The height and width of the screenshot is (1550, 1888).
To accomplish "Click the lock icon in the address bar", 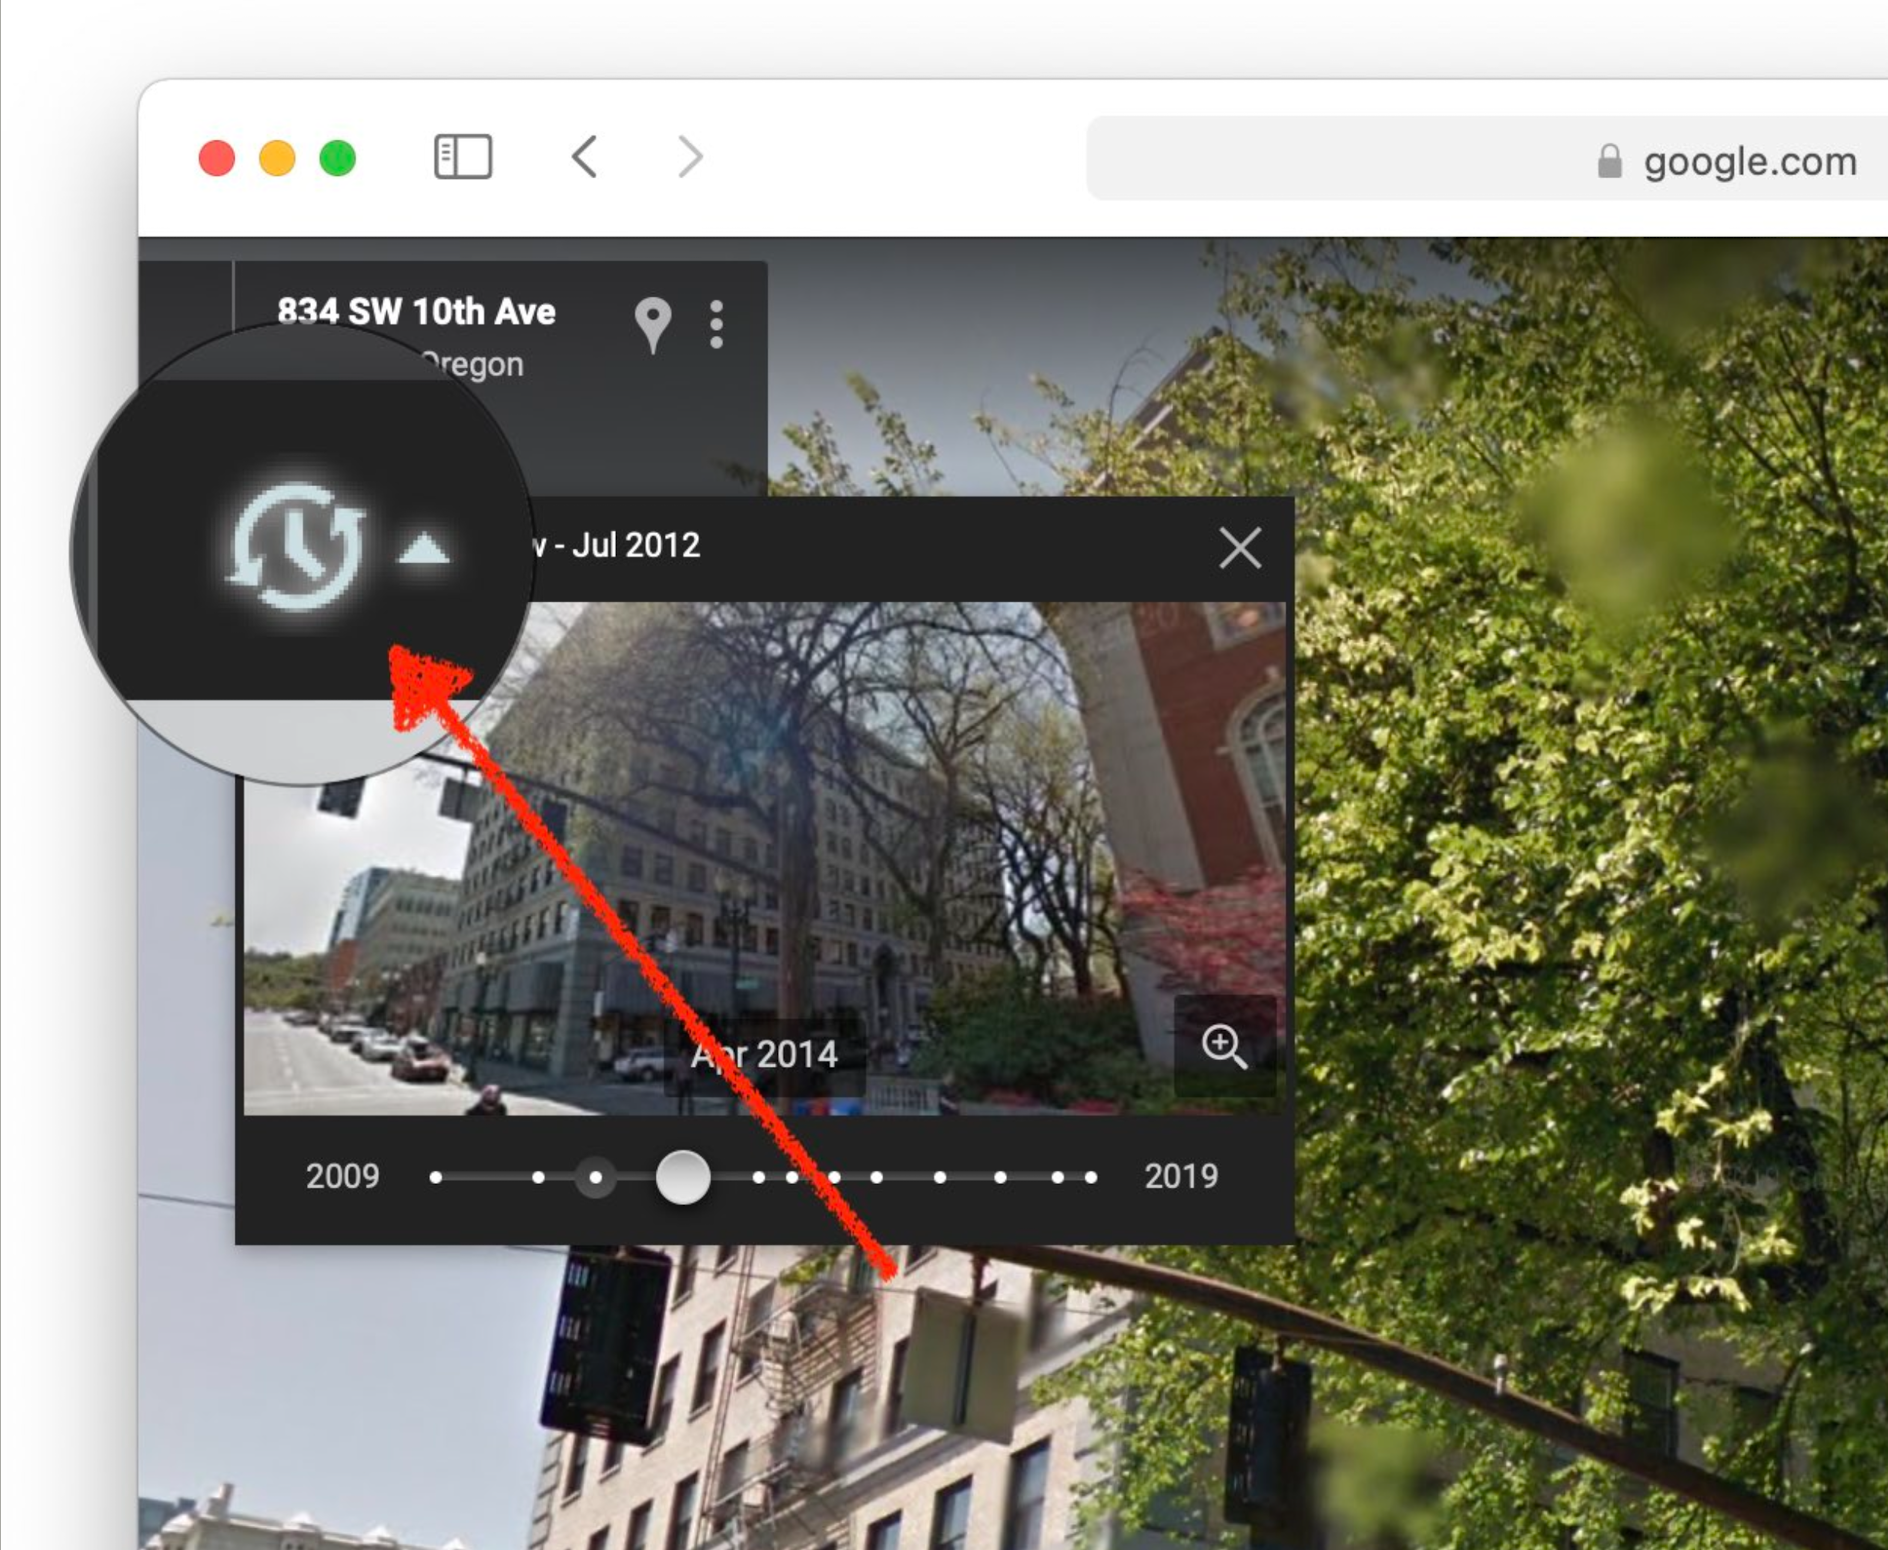I will (x=1609, y=160).
